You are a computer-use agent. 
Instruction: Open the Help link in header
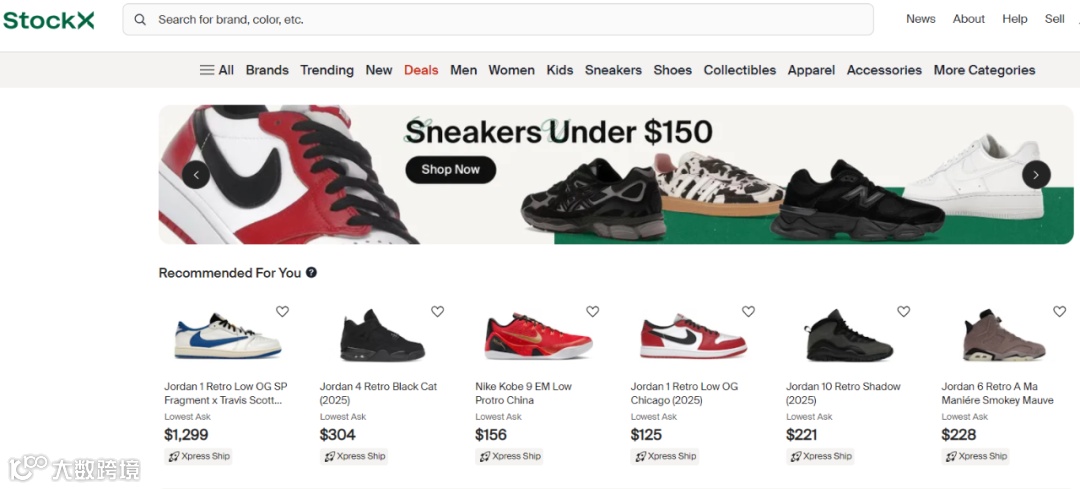pyautogui.click(x=1015, y=19)
